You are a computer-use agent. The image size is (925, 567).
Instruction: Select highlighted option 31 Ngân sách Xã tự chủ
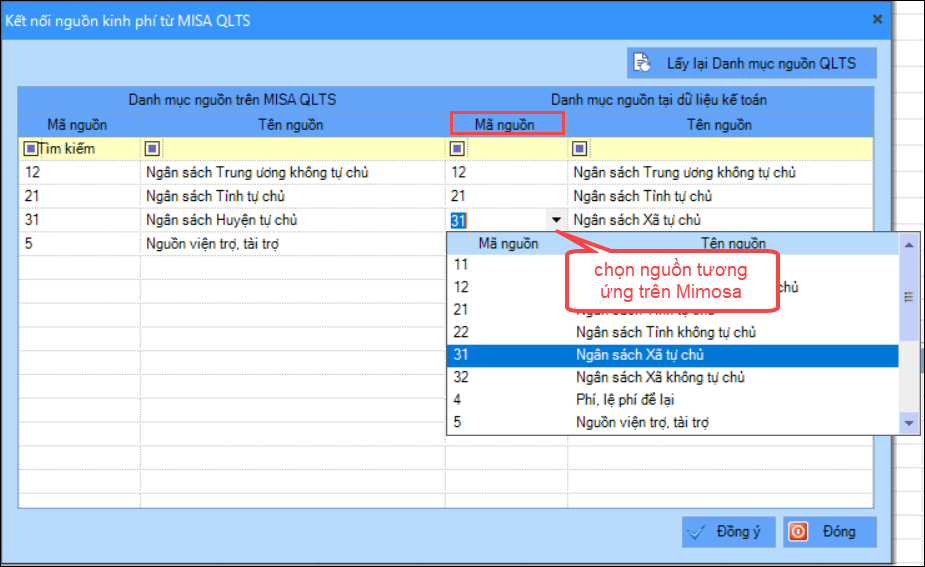pyautogui.click(x=673, y=355)
